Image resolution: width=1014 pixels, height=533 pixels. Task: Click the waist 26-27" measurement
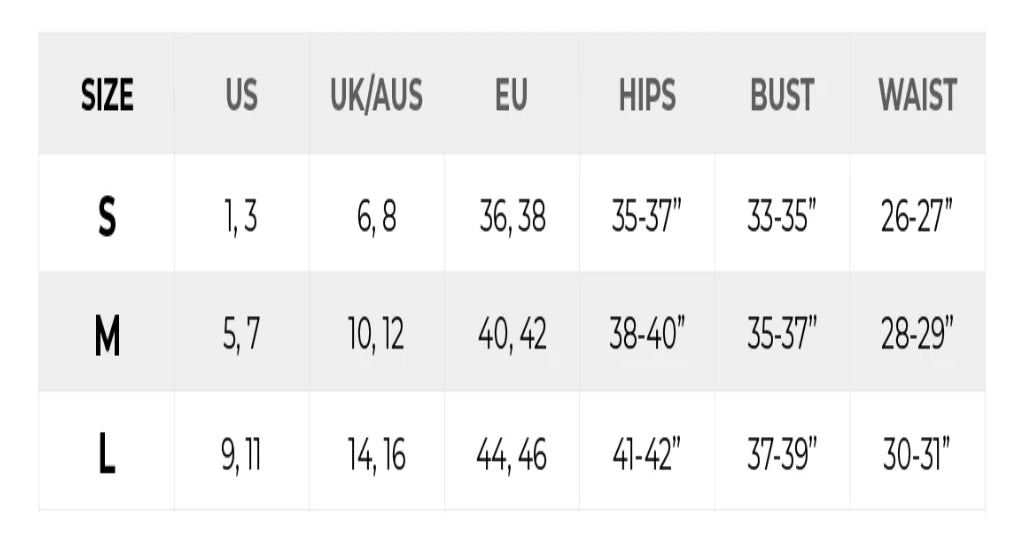click(x=917, y=216)
